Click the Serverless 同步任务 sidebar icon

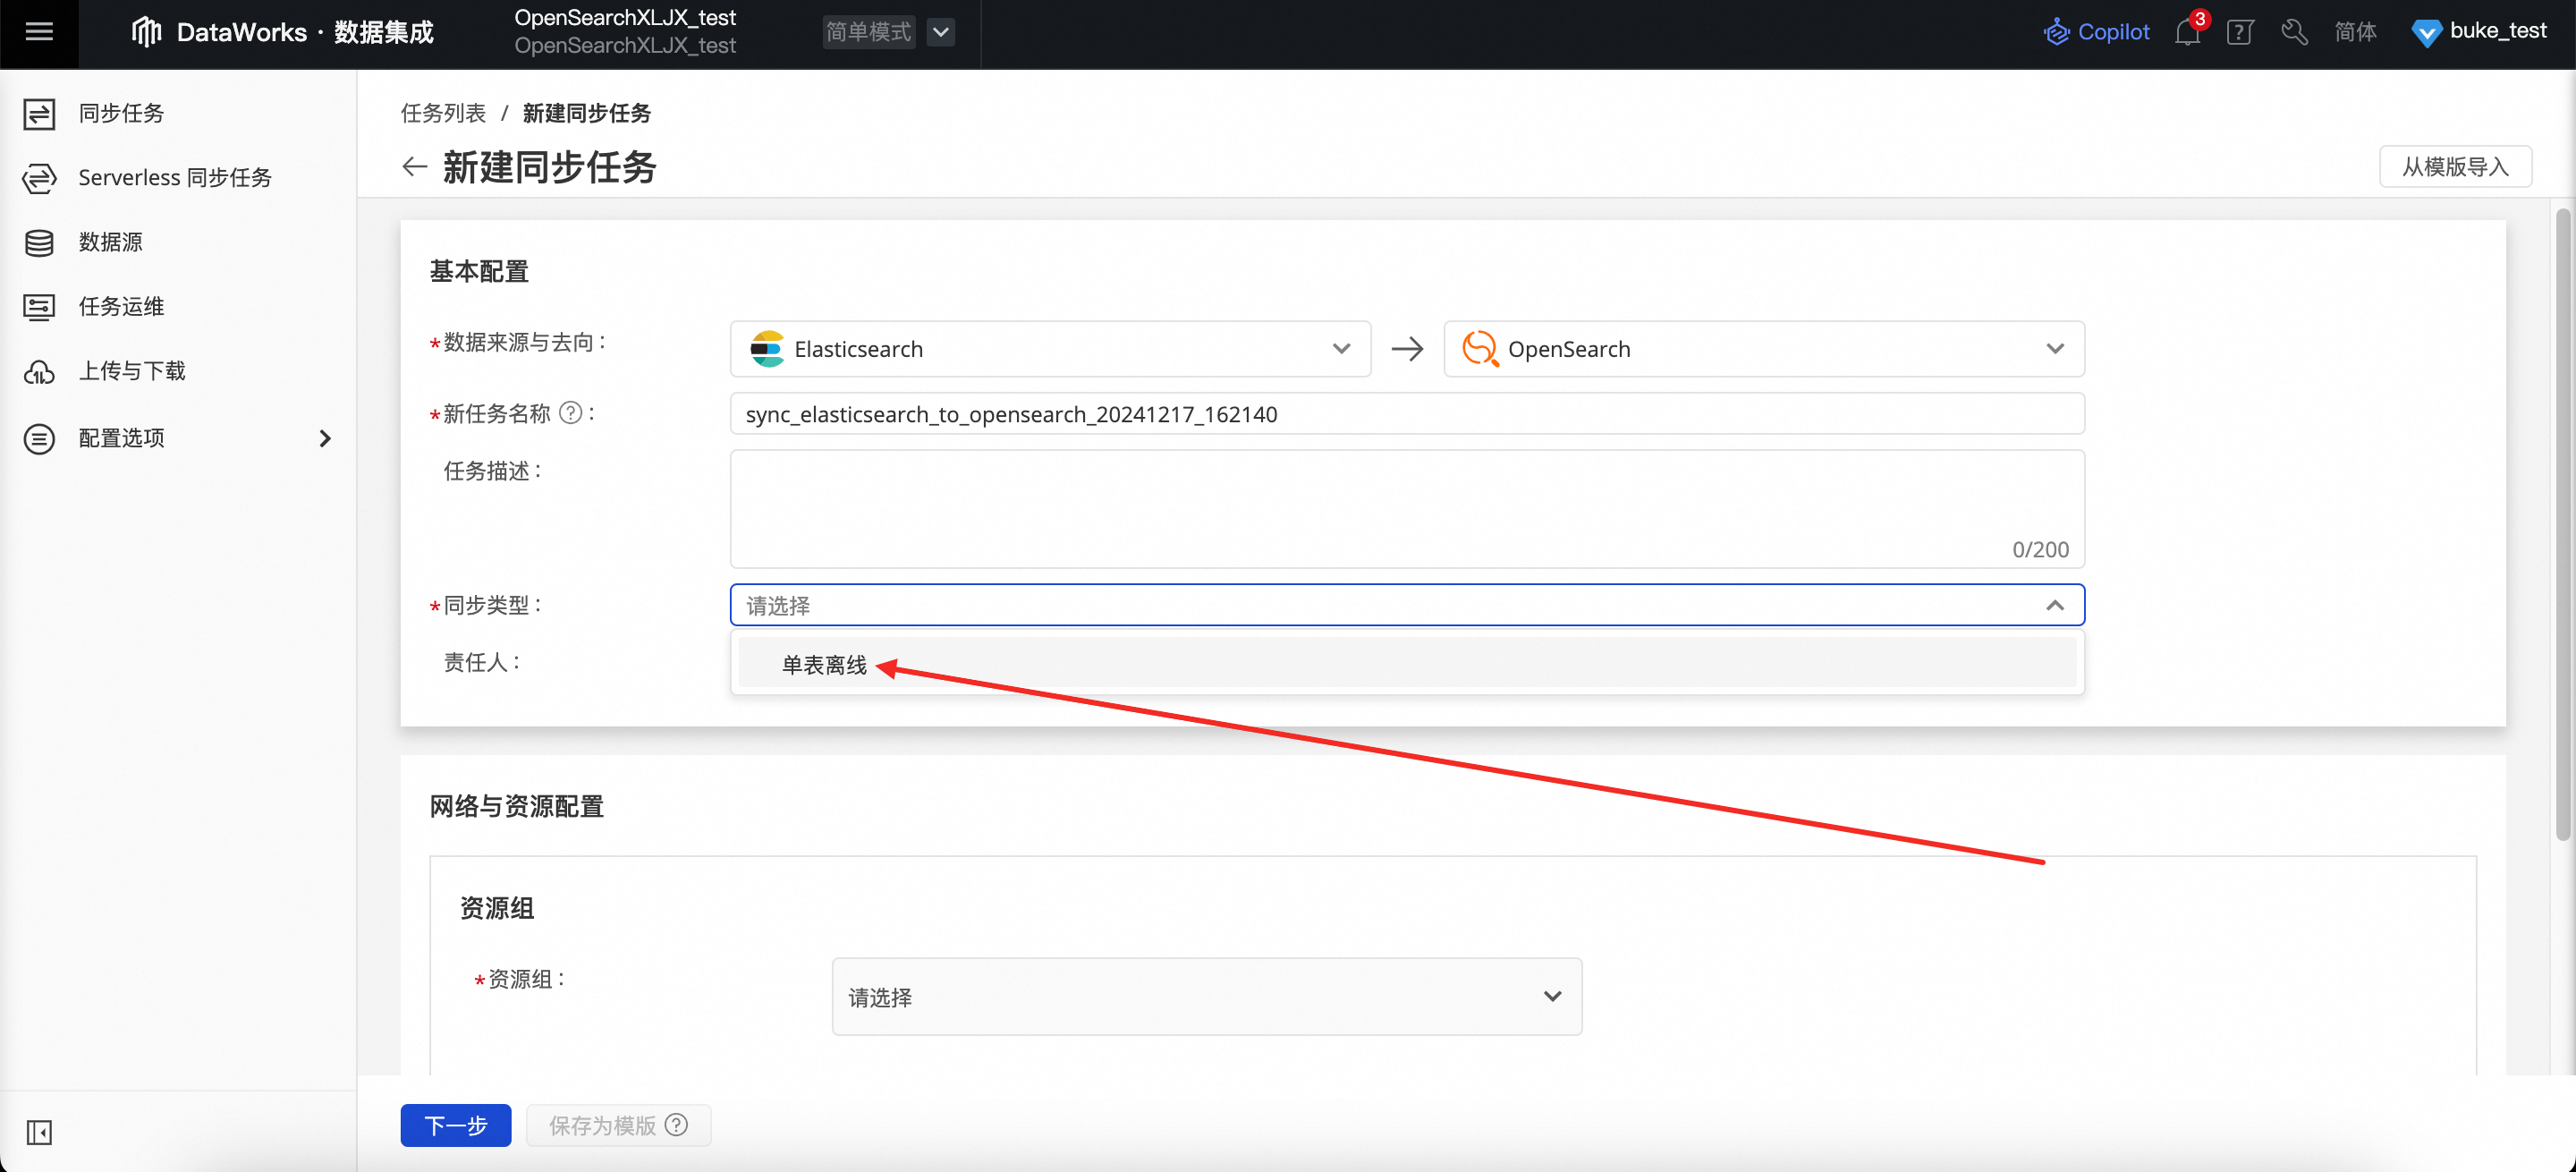tap(39, 178)
